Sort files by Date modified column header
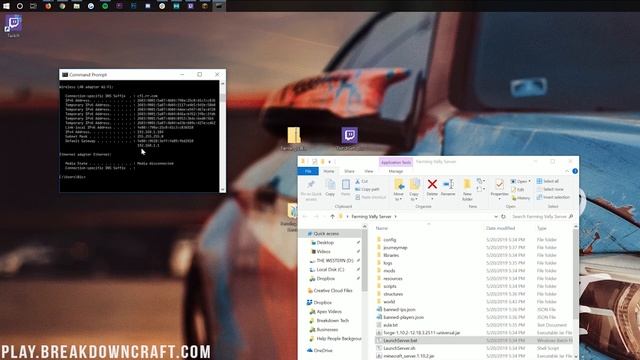 [500, 228]
